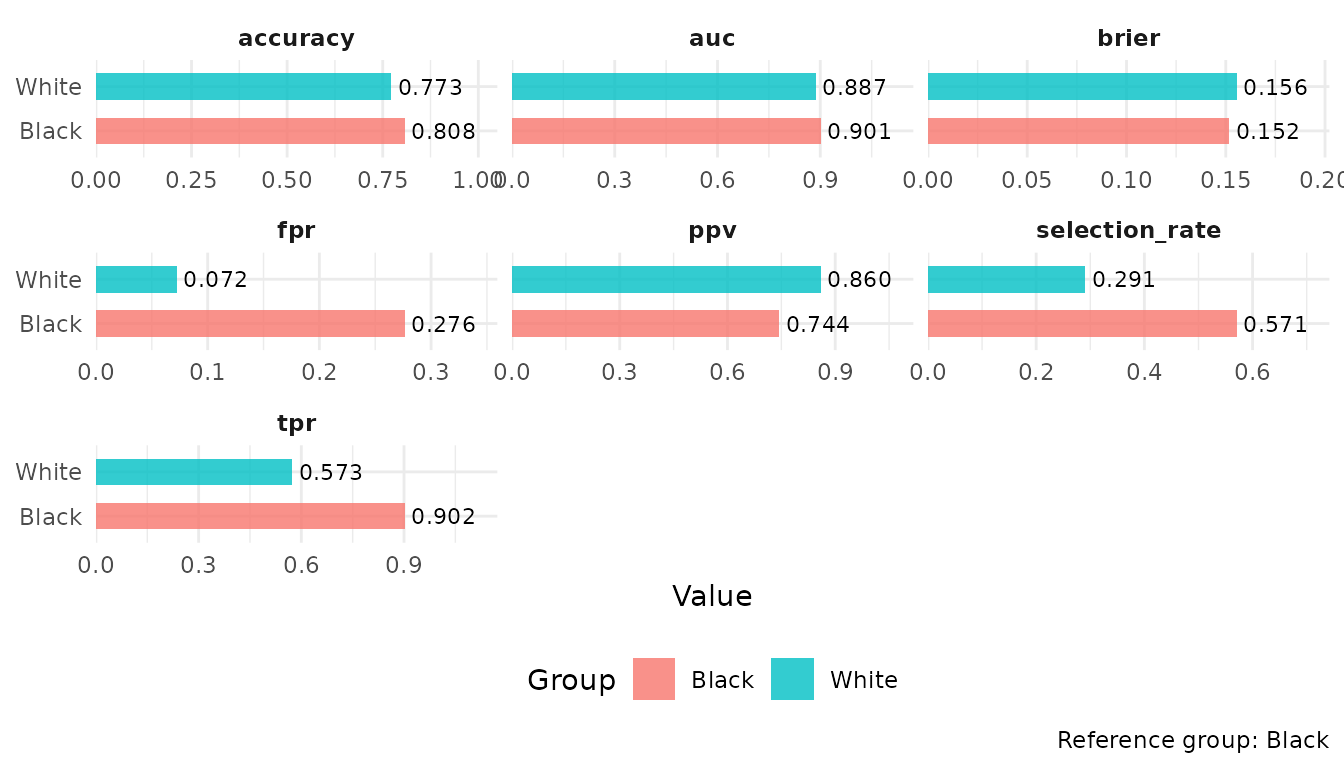Viewport: 1344px width, 768px height.
Task: Click the White bar in fpr panel
Action: click(x=136, y=279)
